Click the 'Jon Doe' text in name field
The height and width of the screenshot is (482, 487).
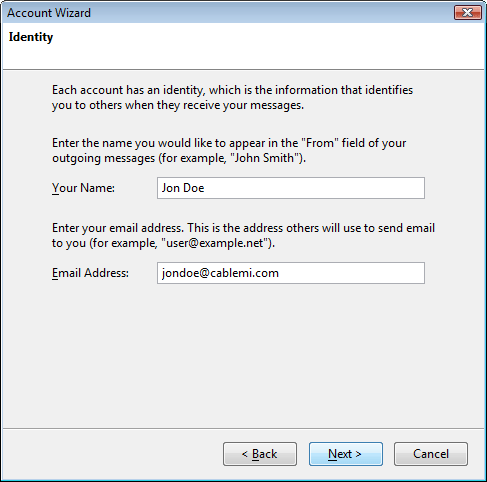pos(183,188)
